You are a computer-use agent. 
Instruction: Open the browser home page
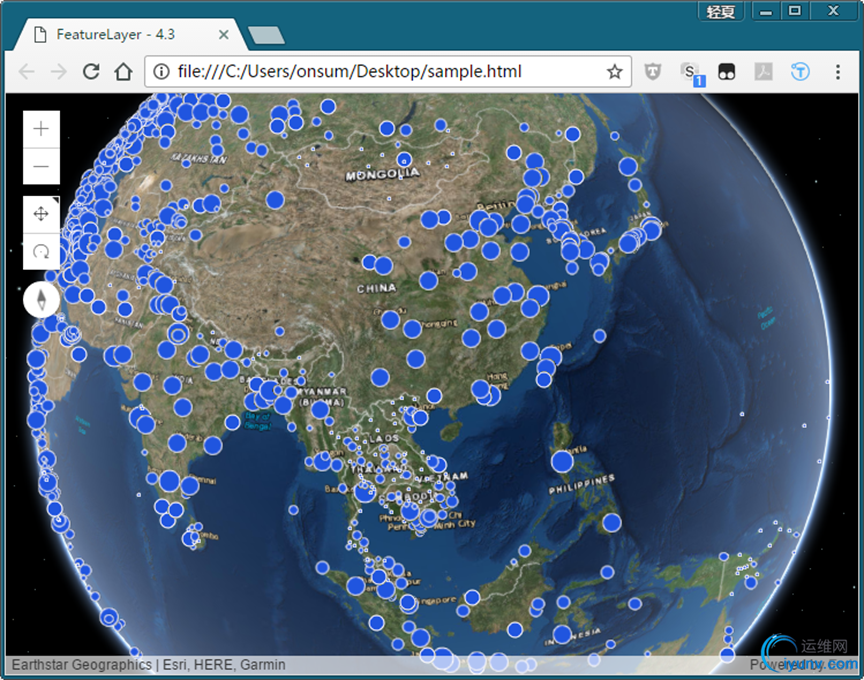[x=123, y=72]
